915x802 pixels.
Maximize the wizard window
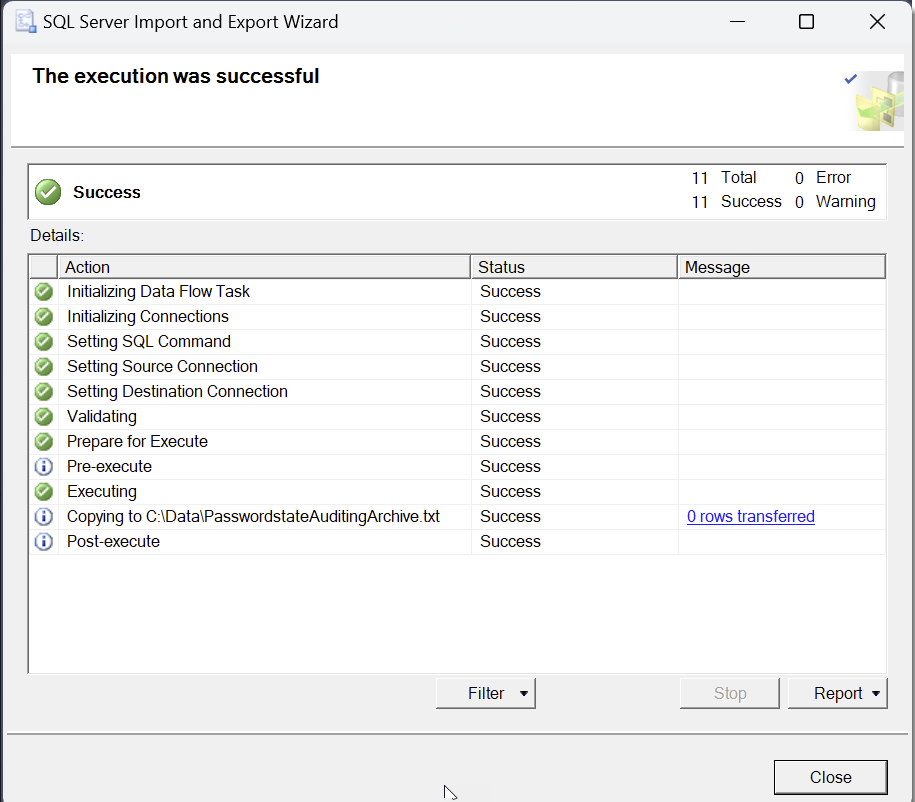click(x=806, y=22)
